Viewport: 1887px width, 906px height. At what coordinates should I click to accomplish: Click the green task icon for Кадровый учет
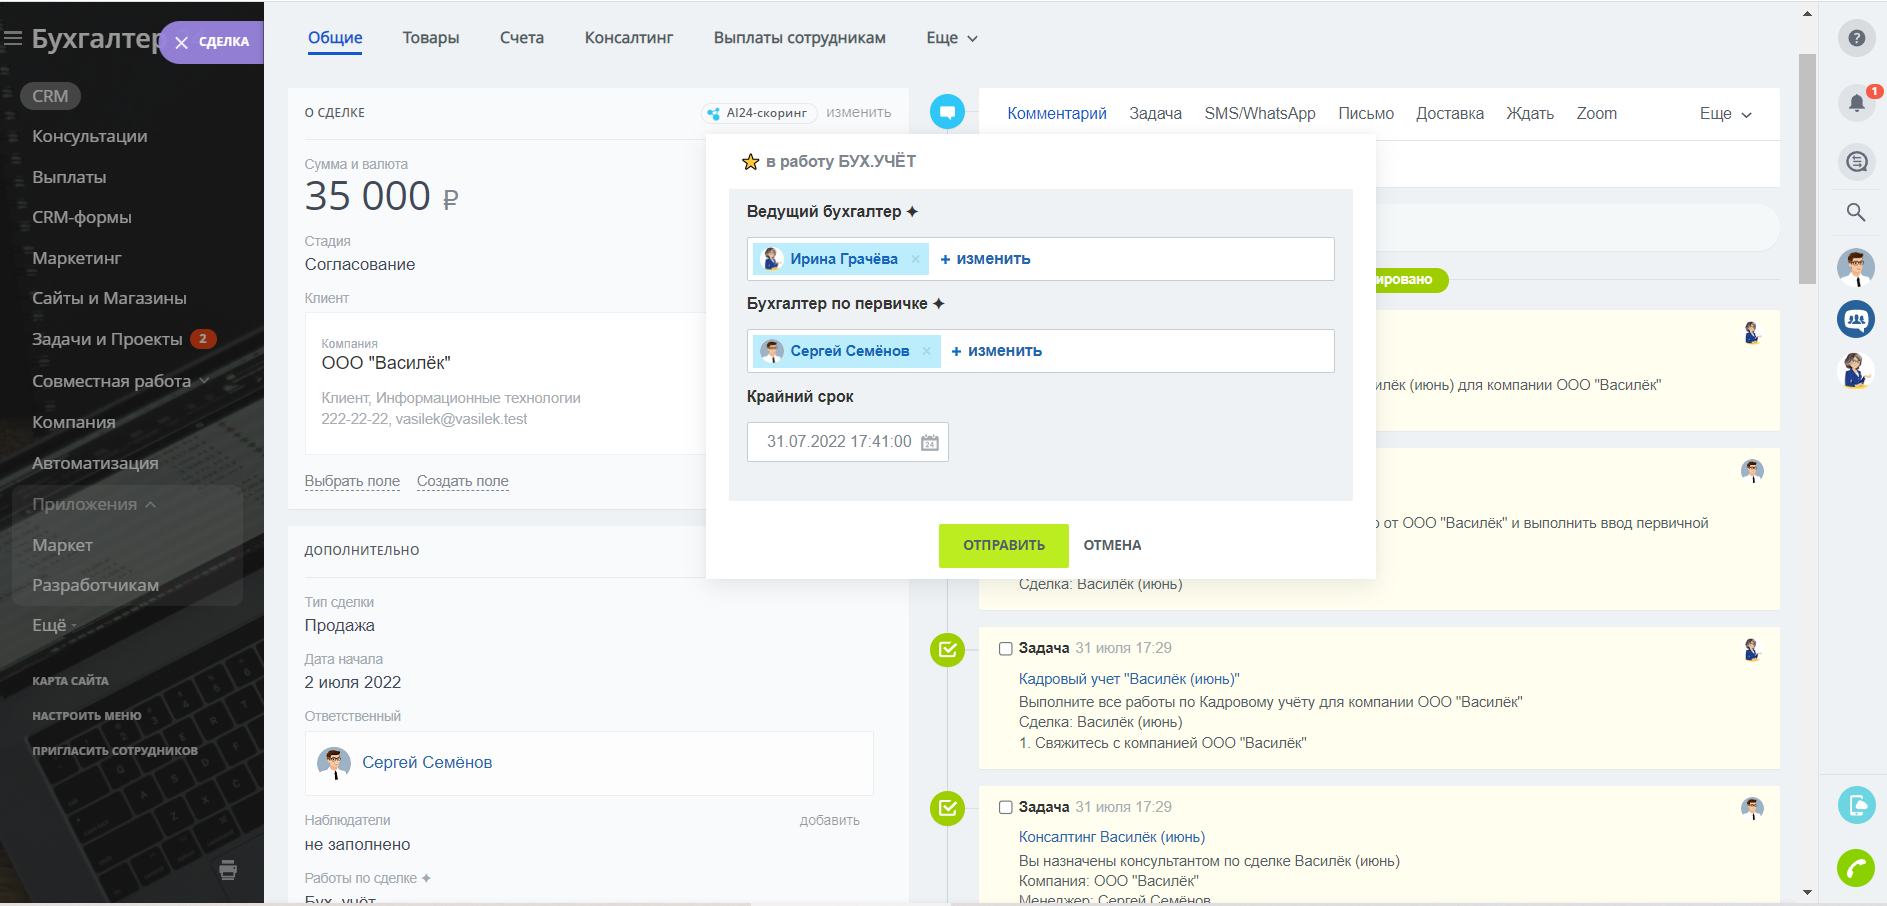947,650
